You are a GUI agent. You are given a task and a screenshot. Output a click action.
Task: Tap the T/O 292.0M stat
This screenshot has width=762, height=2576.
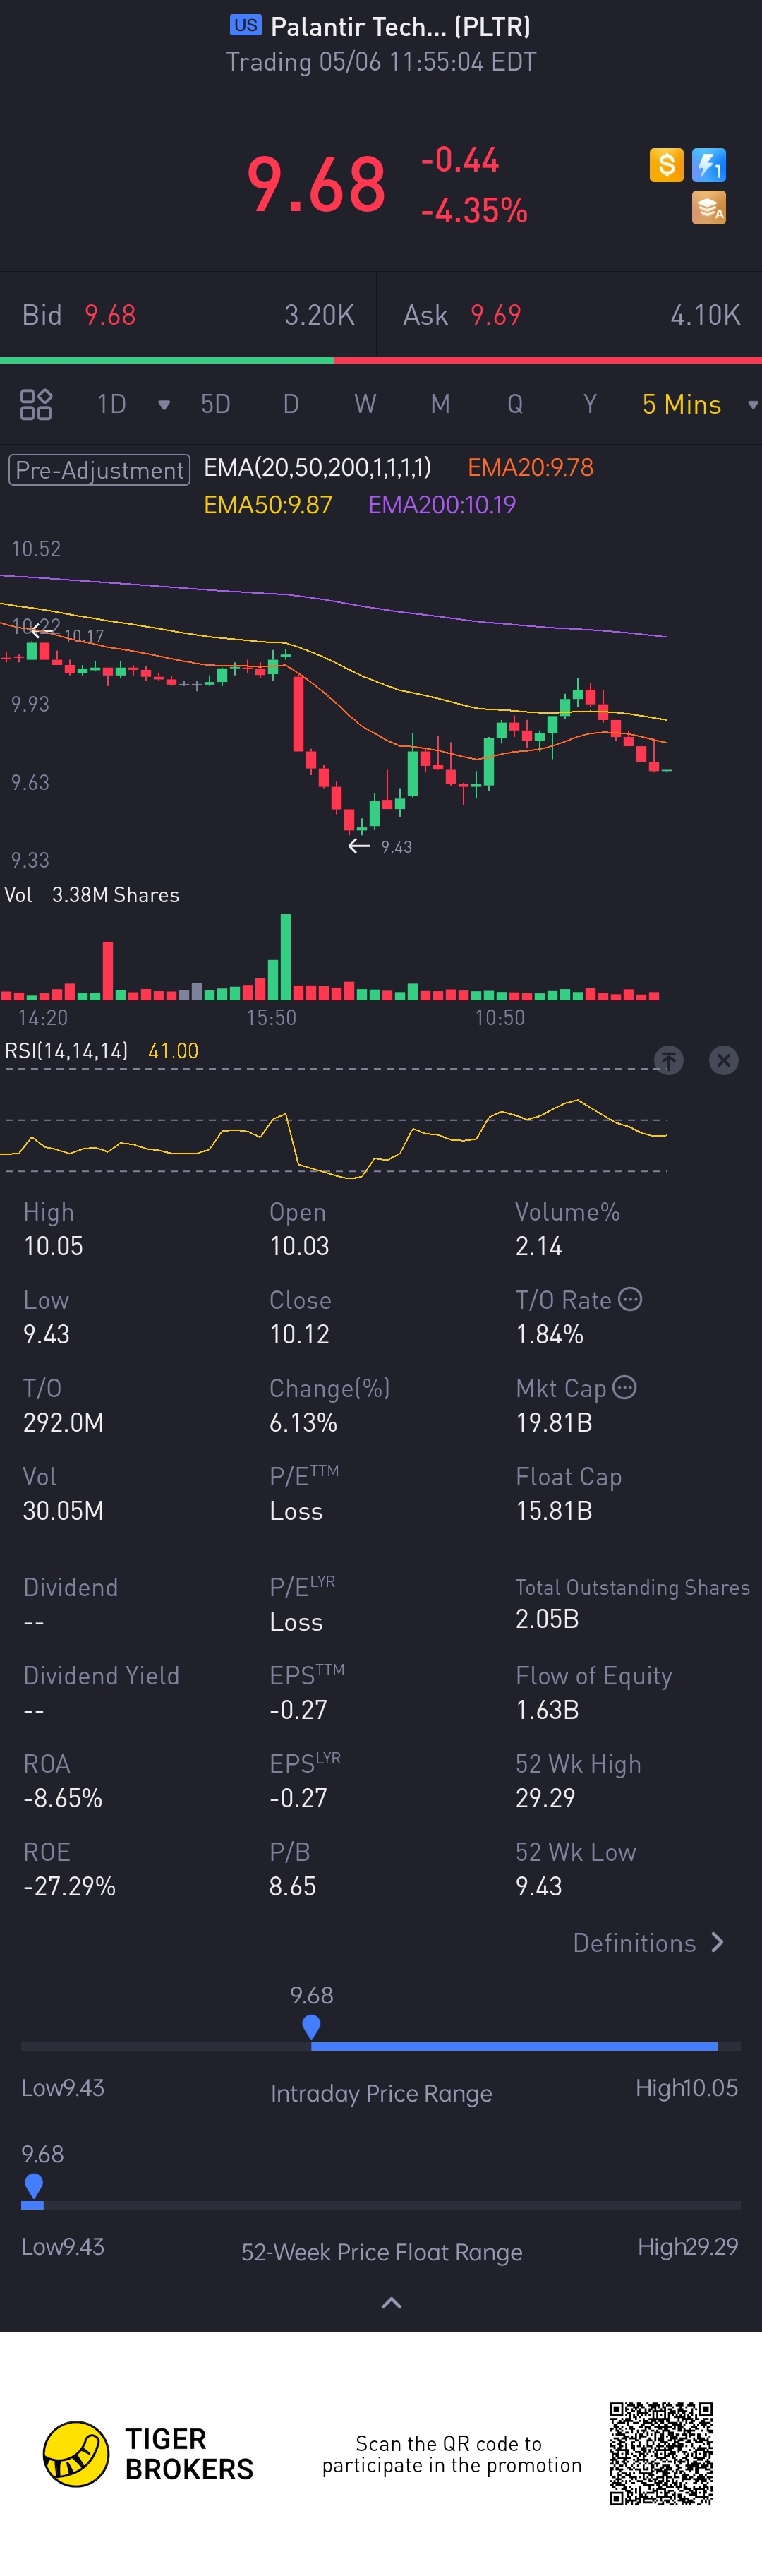[63, 1405]
